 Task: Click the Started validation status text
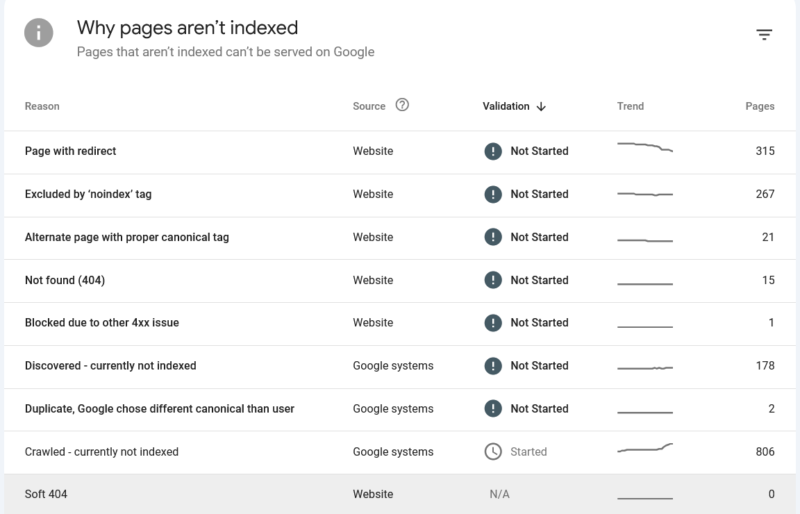(x=529, y=452)
